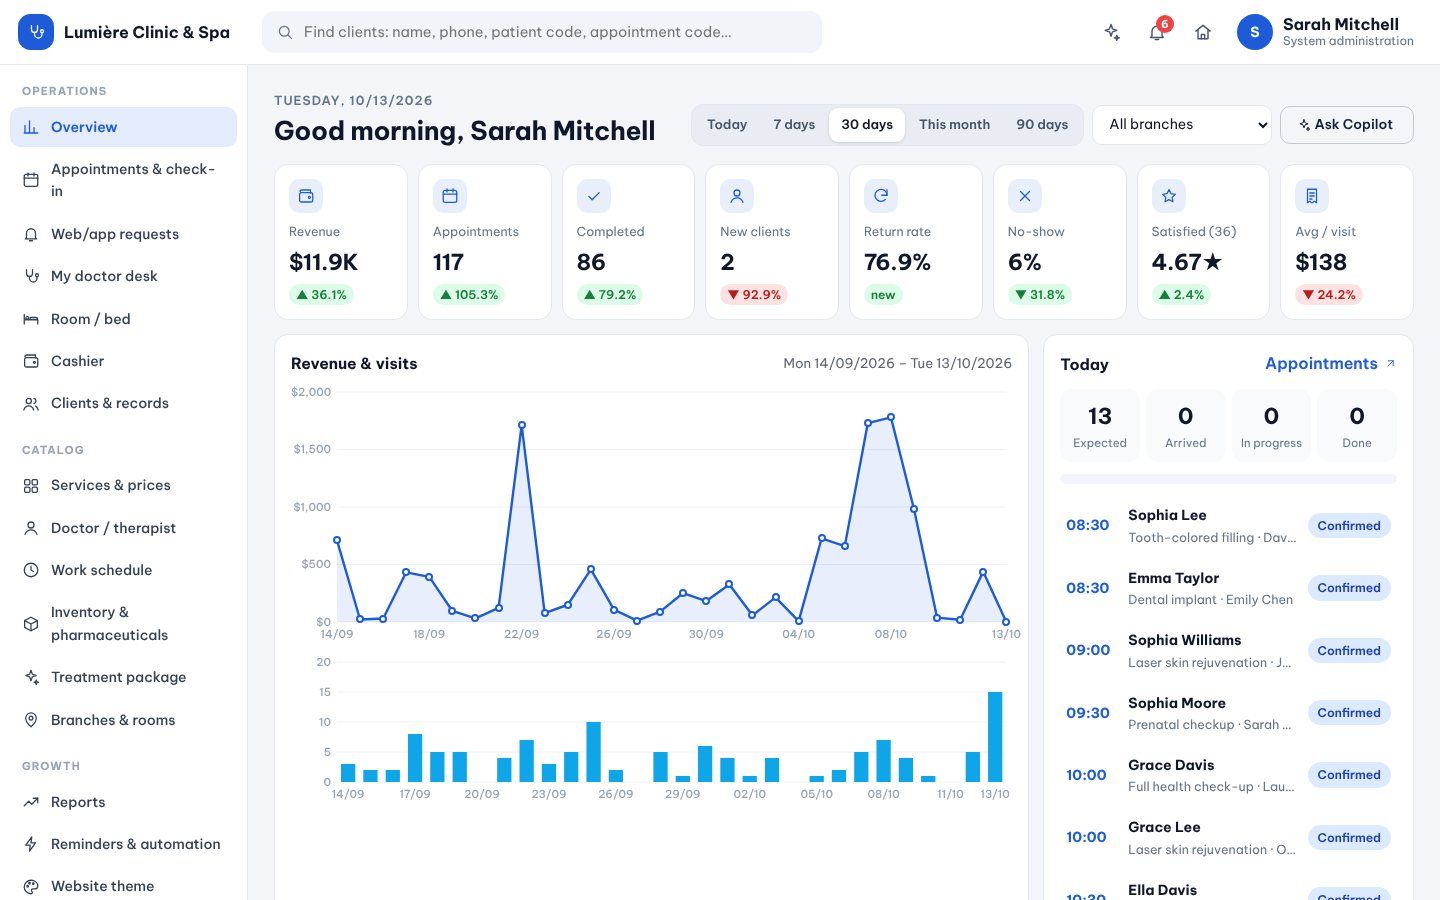This screenshot has height=900, width=1440.
Task: Select the 90 days range tab
Action: click(1042, 125)
